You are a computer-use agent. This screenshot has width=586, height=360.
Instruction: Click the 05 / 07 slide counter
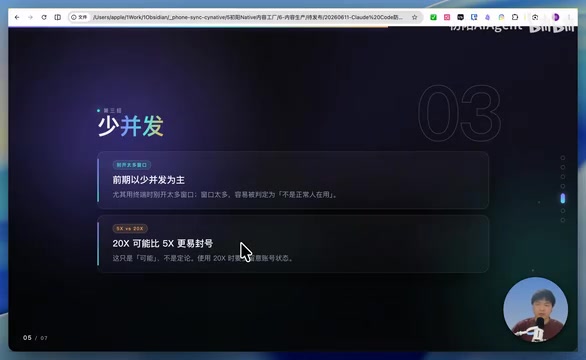point(35,338)
